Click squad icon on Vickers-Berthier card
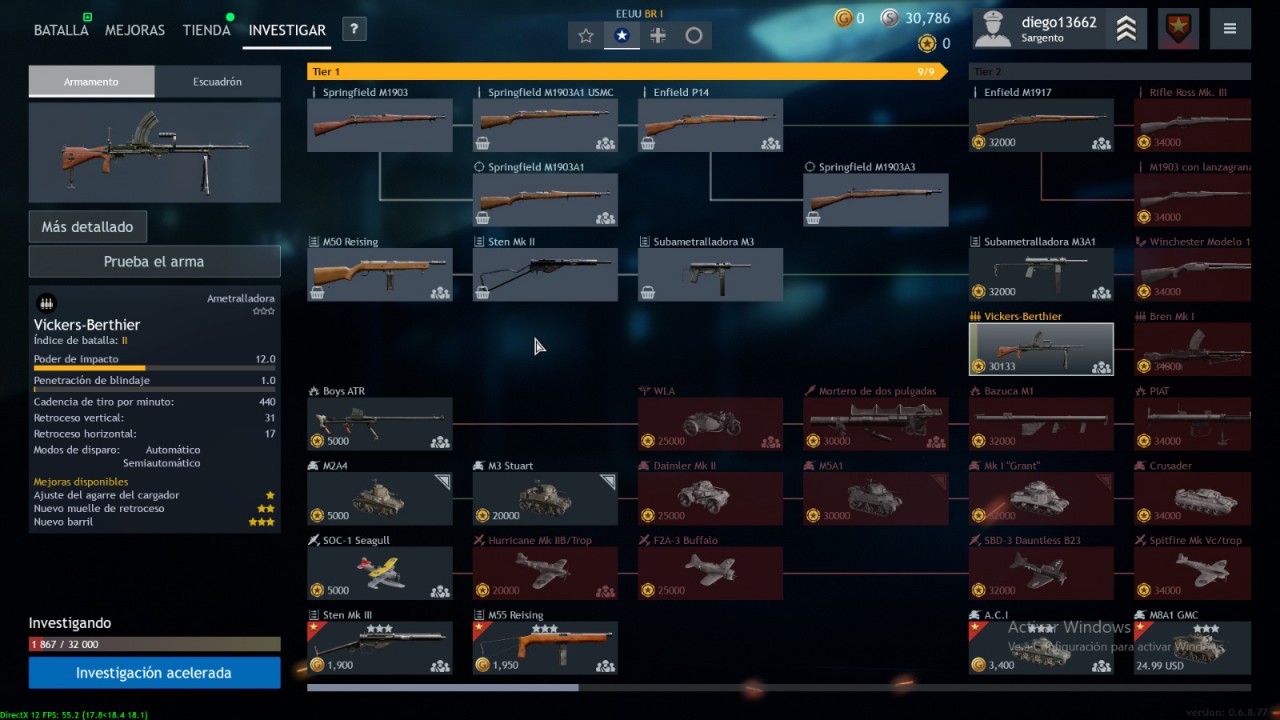Image resolution: width=1280 pixels, height=720 pixels. (1101, 367)
